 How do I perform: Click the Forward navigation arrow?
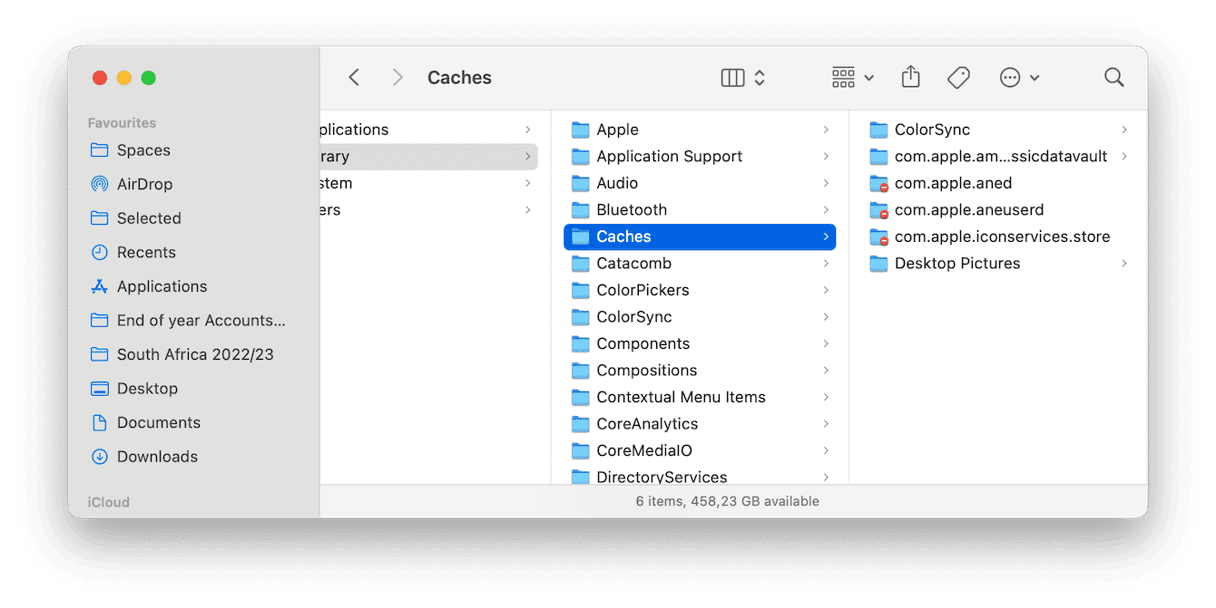[x=397, y=77]
